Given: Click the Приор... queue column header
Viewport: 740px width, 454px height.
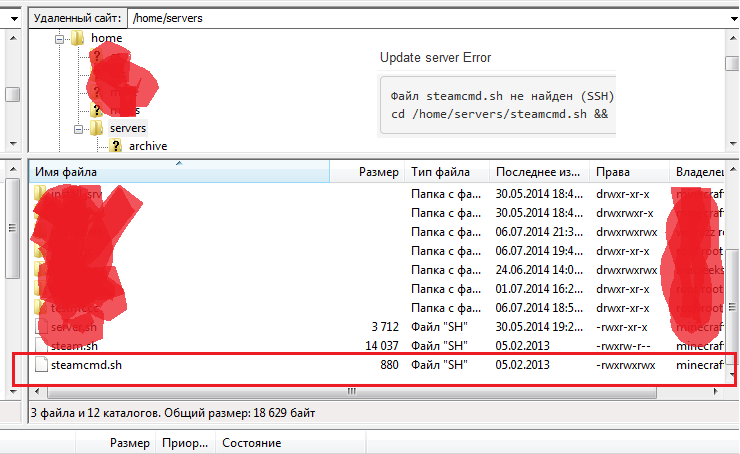Looking at the screenshot, I should 186,443.
